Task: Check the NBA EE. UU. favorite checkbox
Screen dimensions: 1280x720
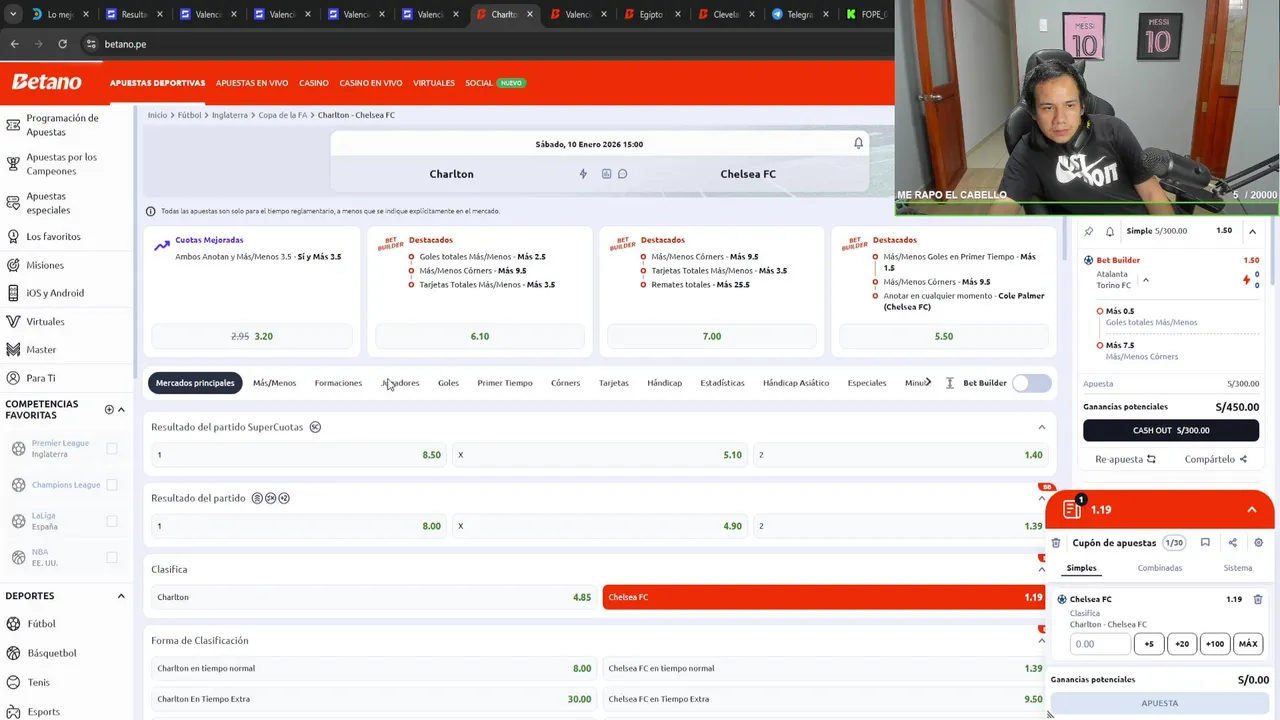Action: (x=112, y=557)
